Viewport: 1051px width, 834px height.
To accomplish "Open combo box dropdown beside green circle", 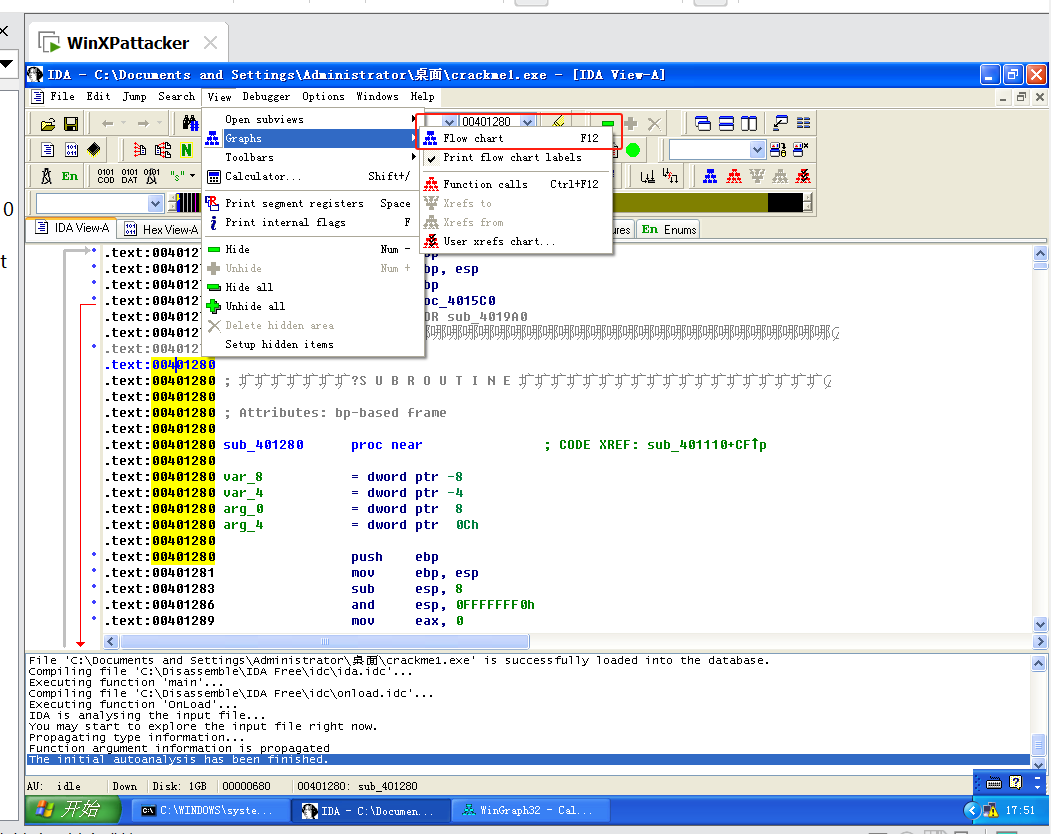I will (x=757, y=150).
